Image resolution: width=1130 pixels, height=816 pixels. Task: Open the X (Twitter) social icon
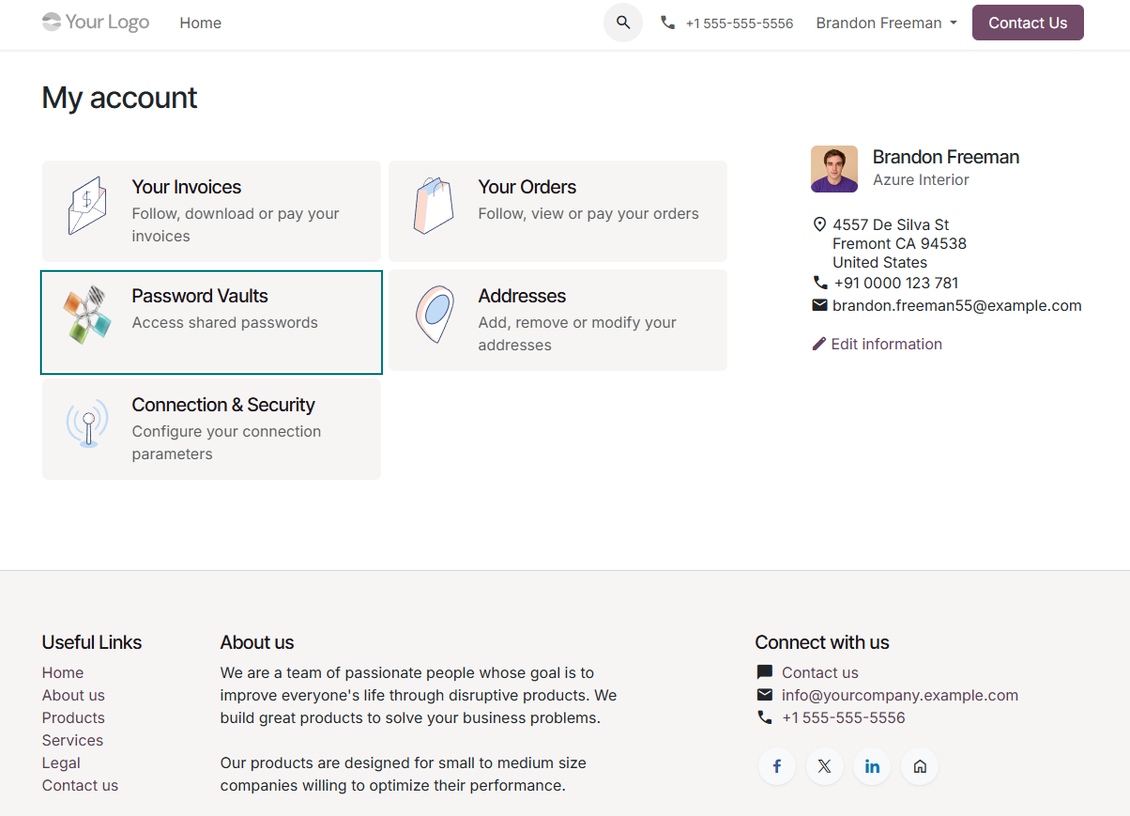[x=824, y=766]
